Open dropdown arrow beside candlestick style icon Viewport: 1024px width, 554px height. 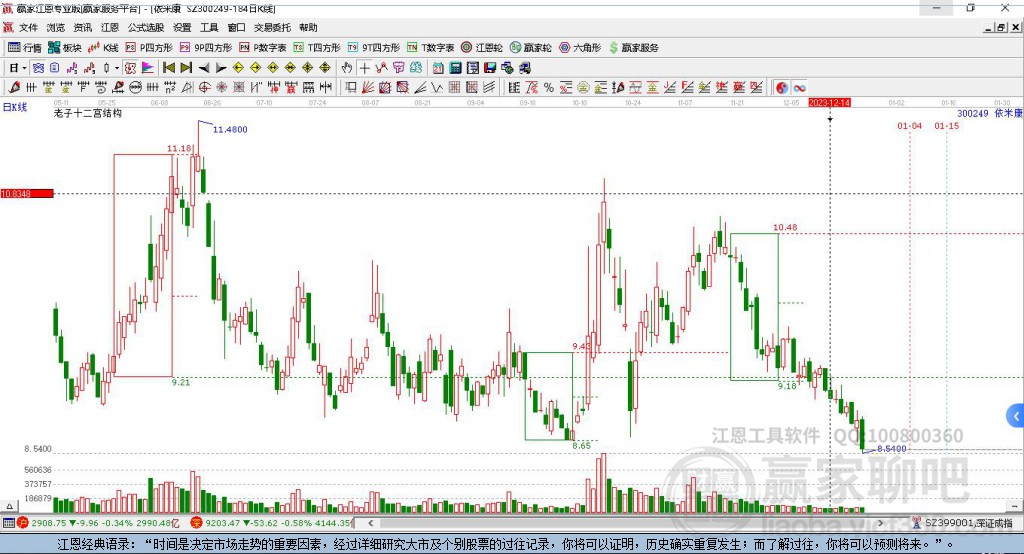tap(117, 68)
